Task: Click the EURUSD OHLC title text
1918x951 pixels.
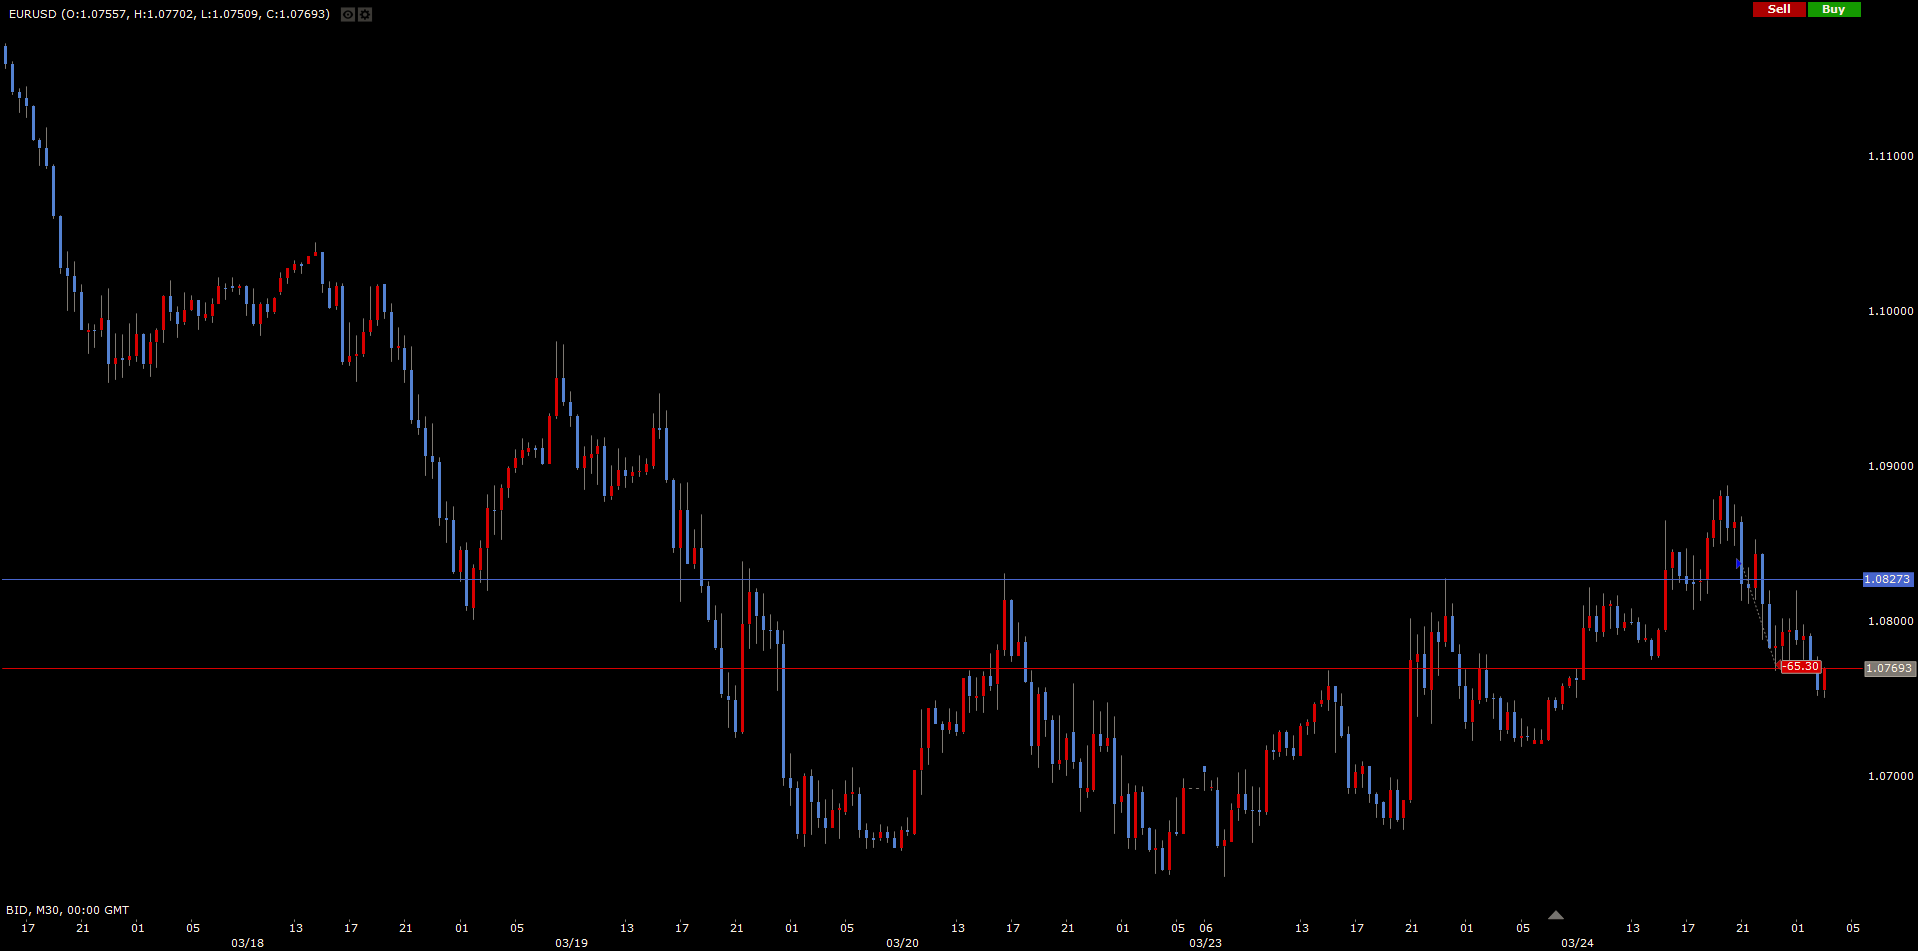Action: click(x=168, y=14)
